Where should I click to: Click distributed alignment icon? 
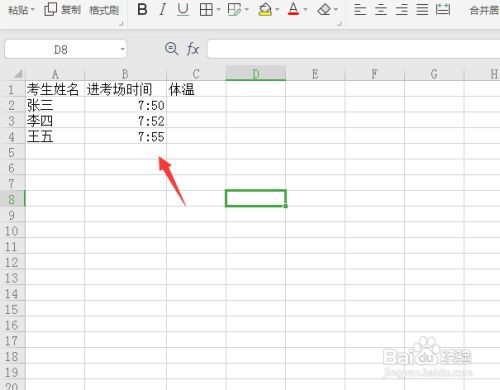[x=443, y=9]
